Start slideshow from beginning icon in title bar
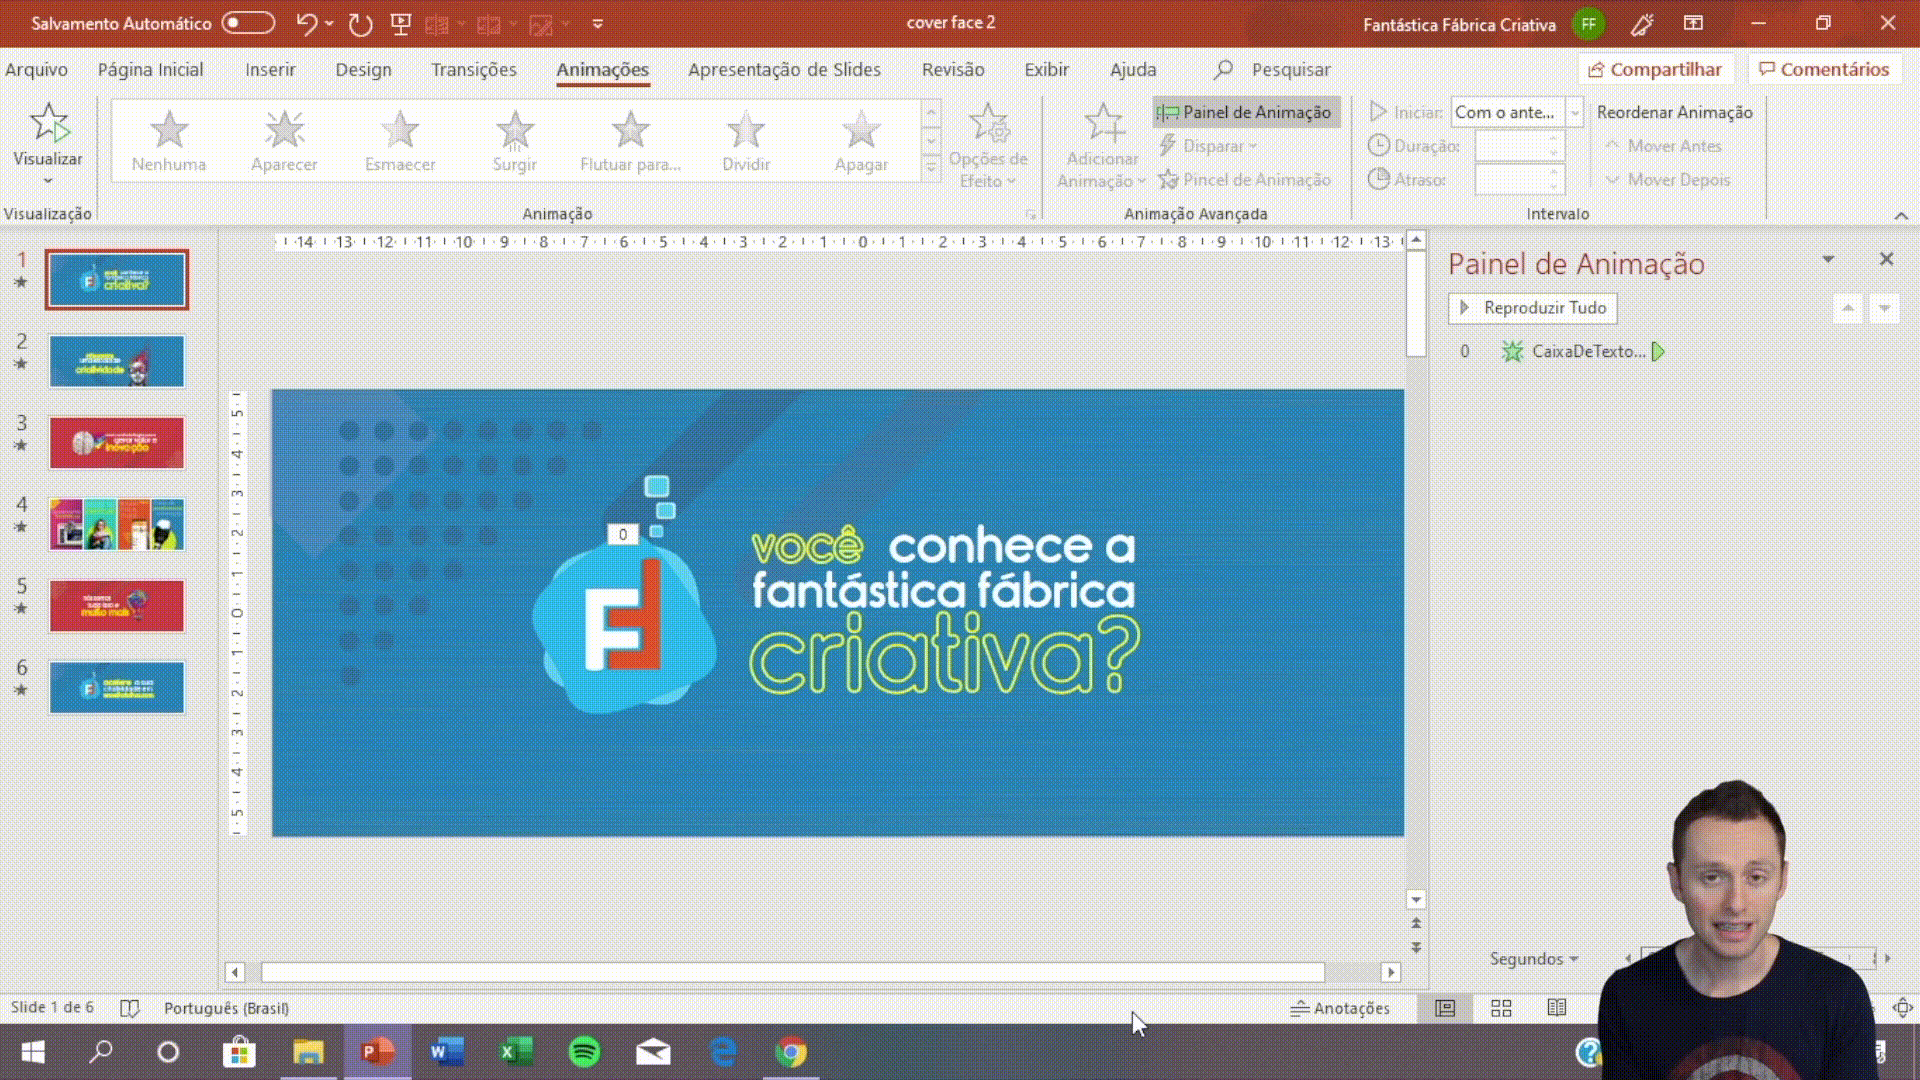This screenshot has width=1920, height=1080. point(401,23)
